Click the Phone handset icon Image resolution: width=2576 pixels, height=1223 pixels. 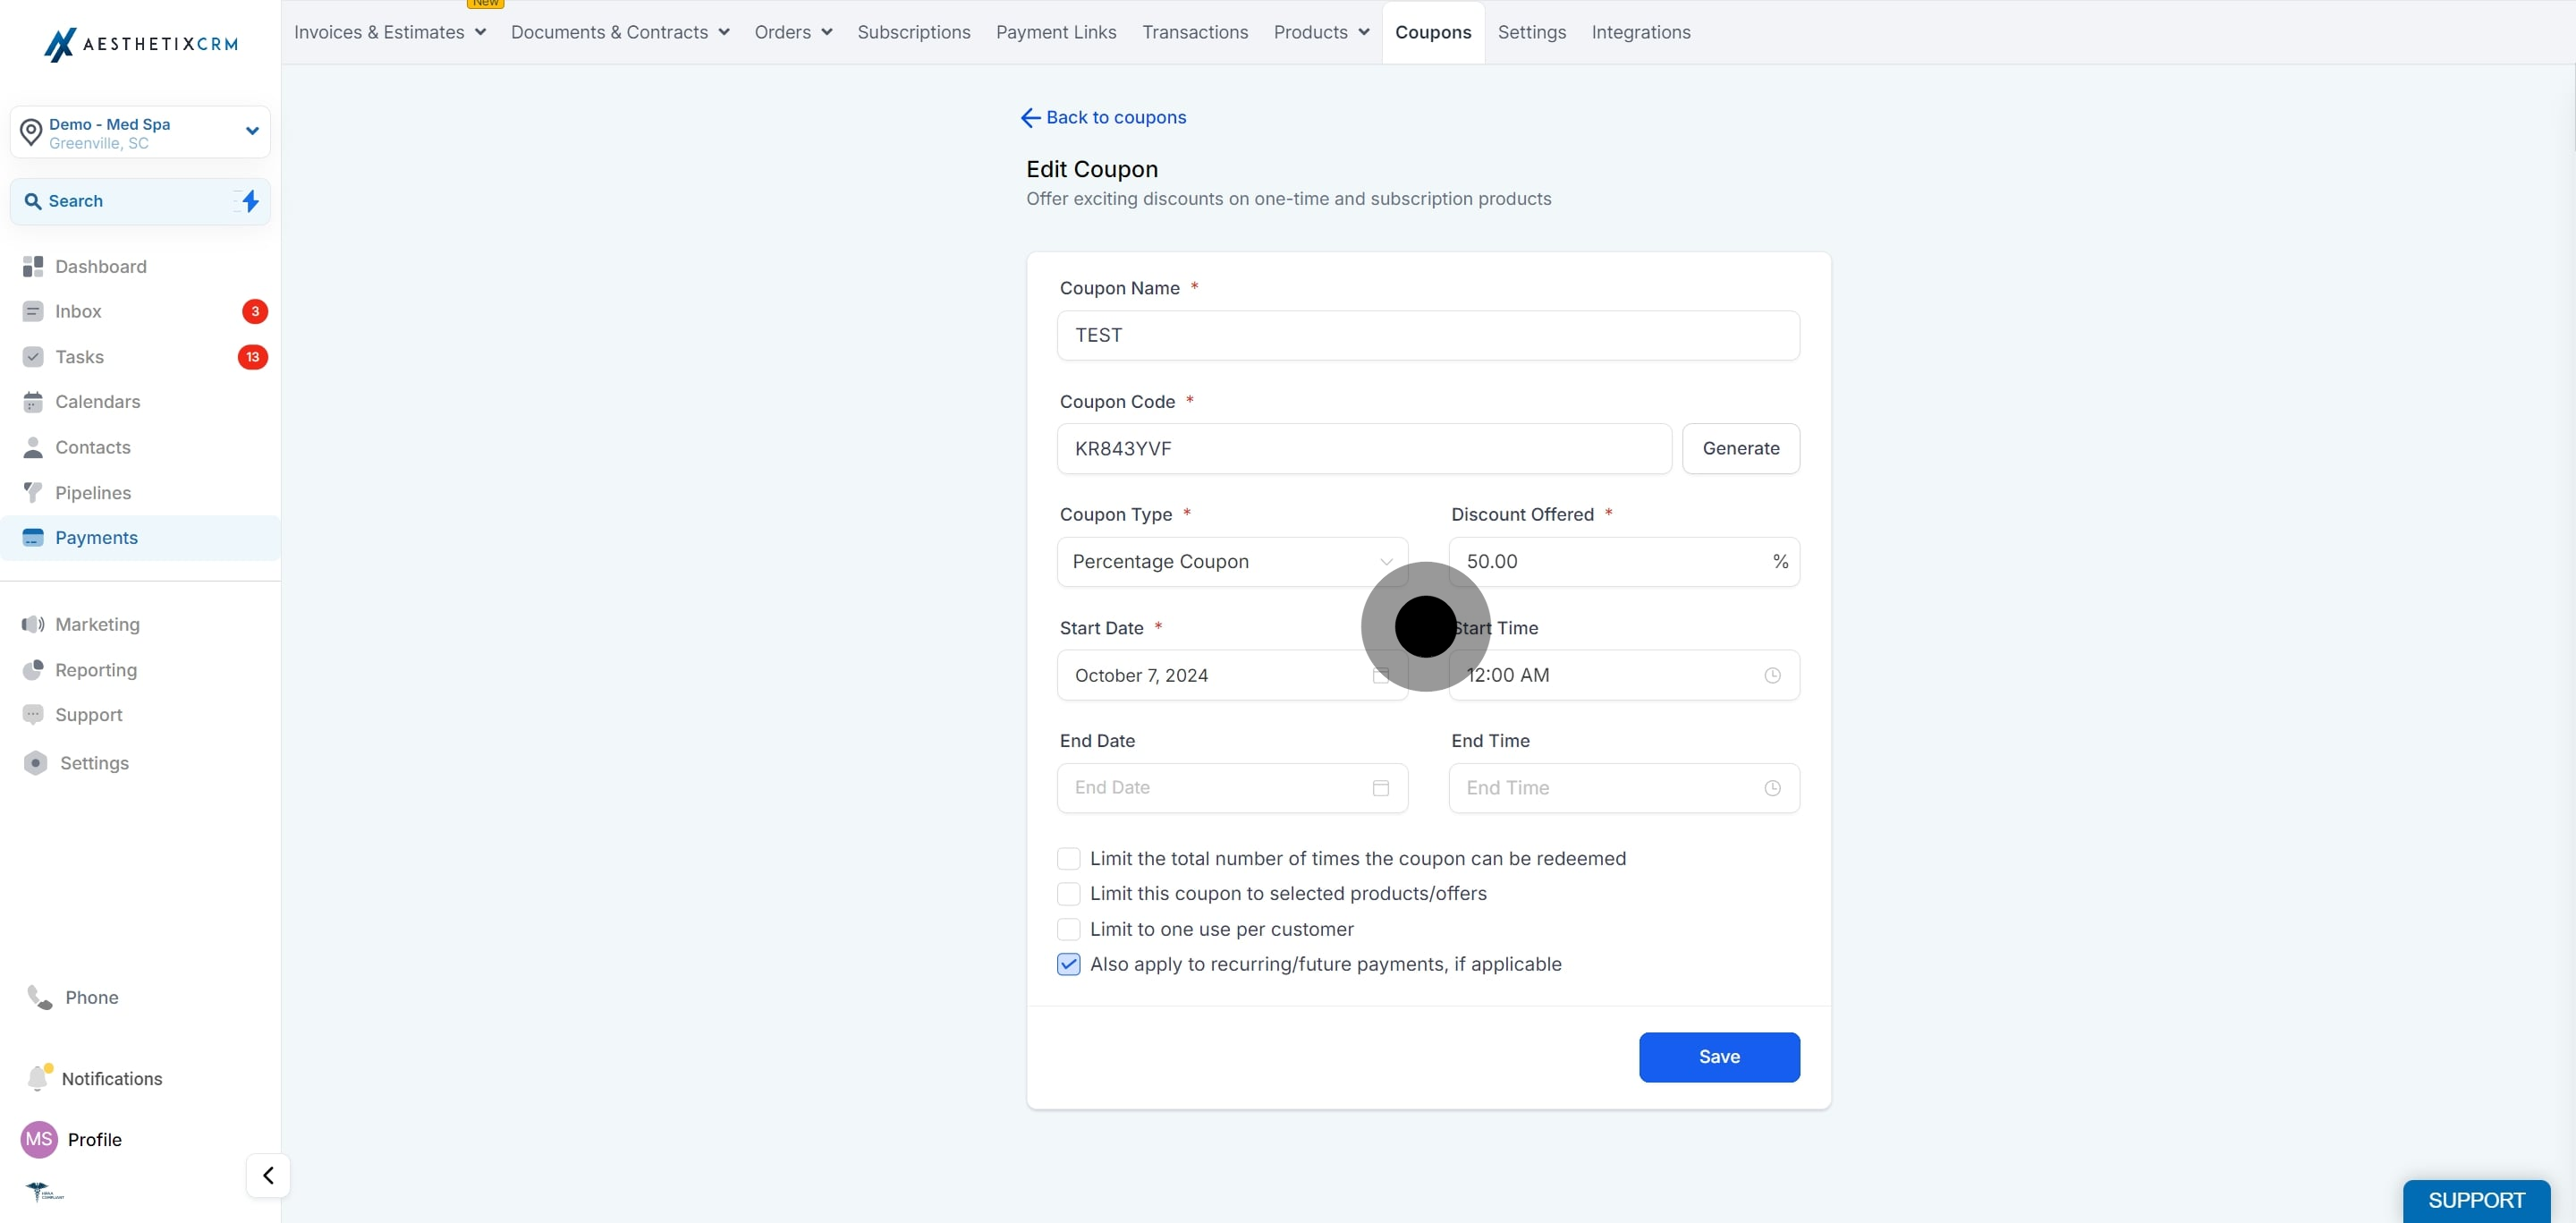tap(40, 997)
